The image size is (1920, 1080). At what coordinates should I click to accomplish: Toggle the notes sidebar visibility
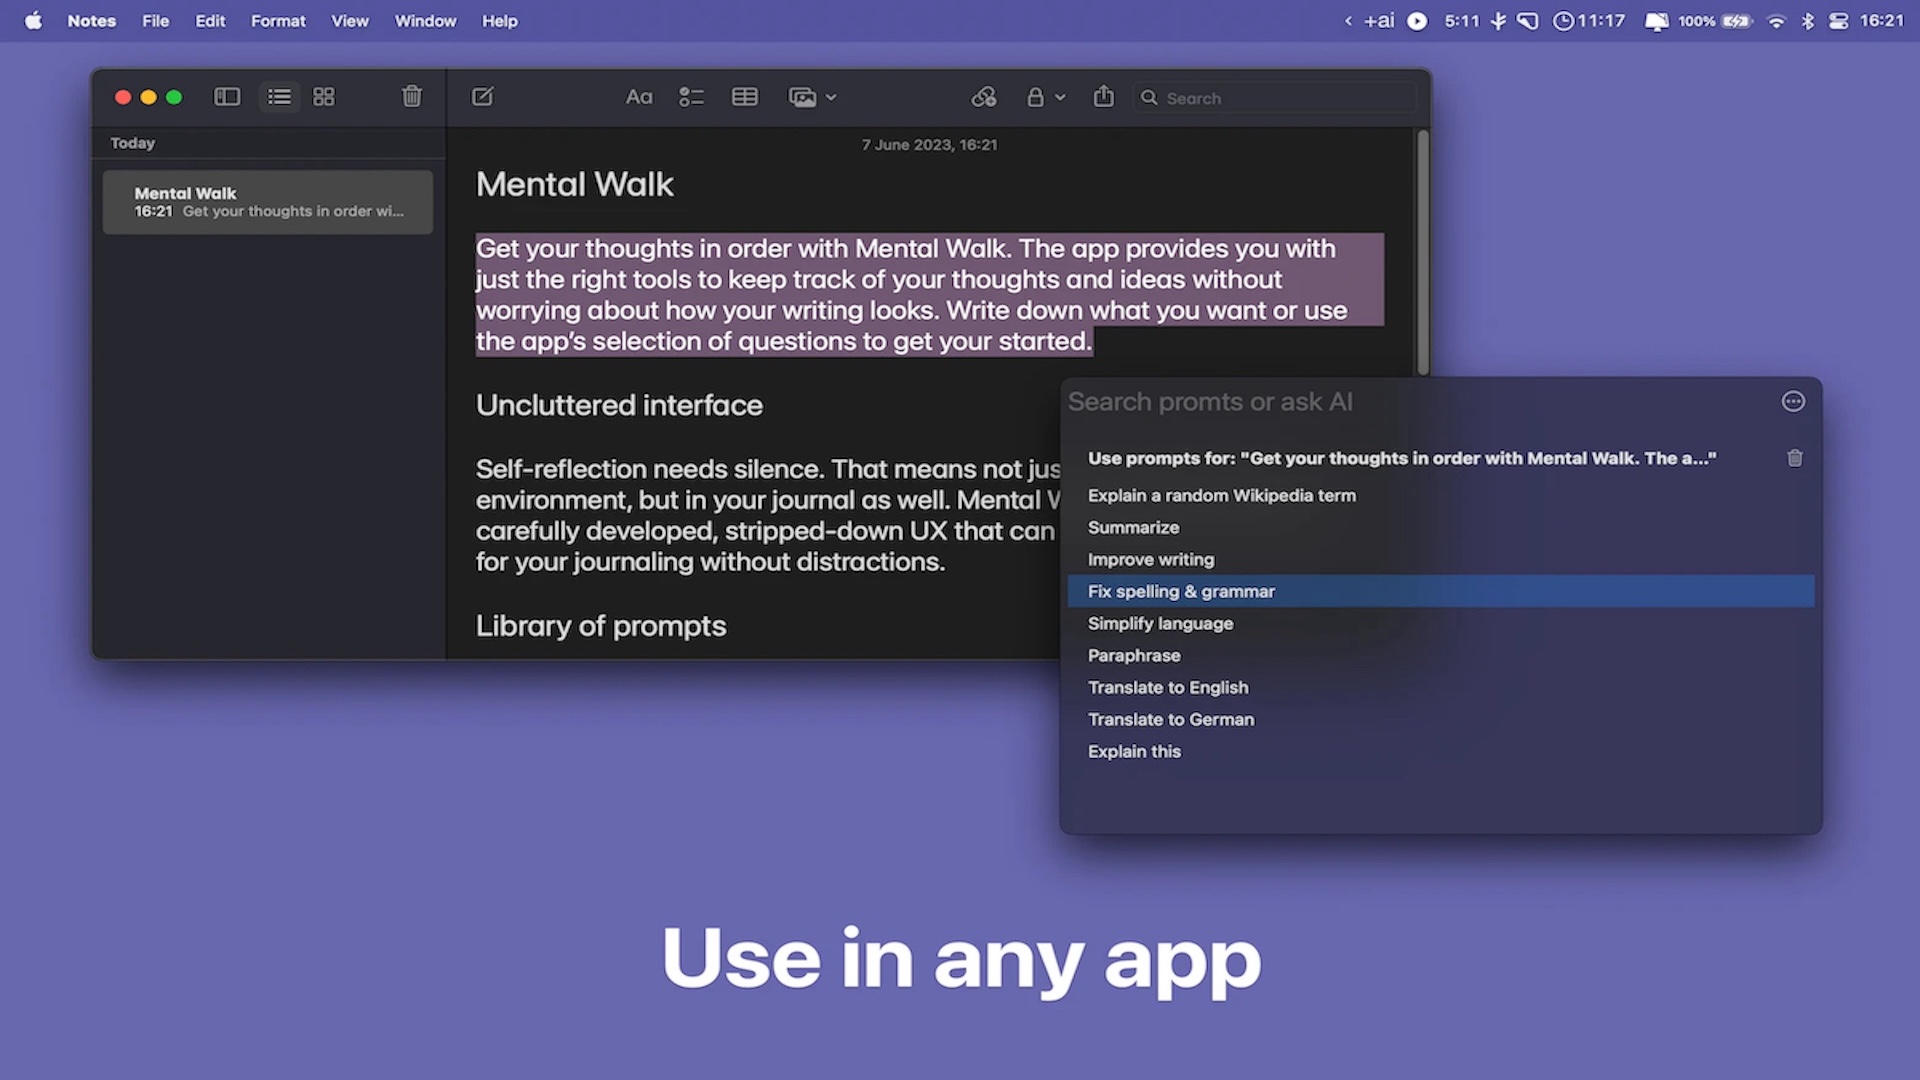click(226, 96)
